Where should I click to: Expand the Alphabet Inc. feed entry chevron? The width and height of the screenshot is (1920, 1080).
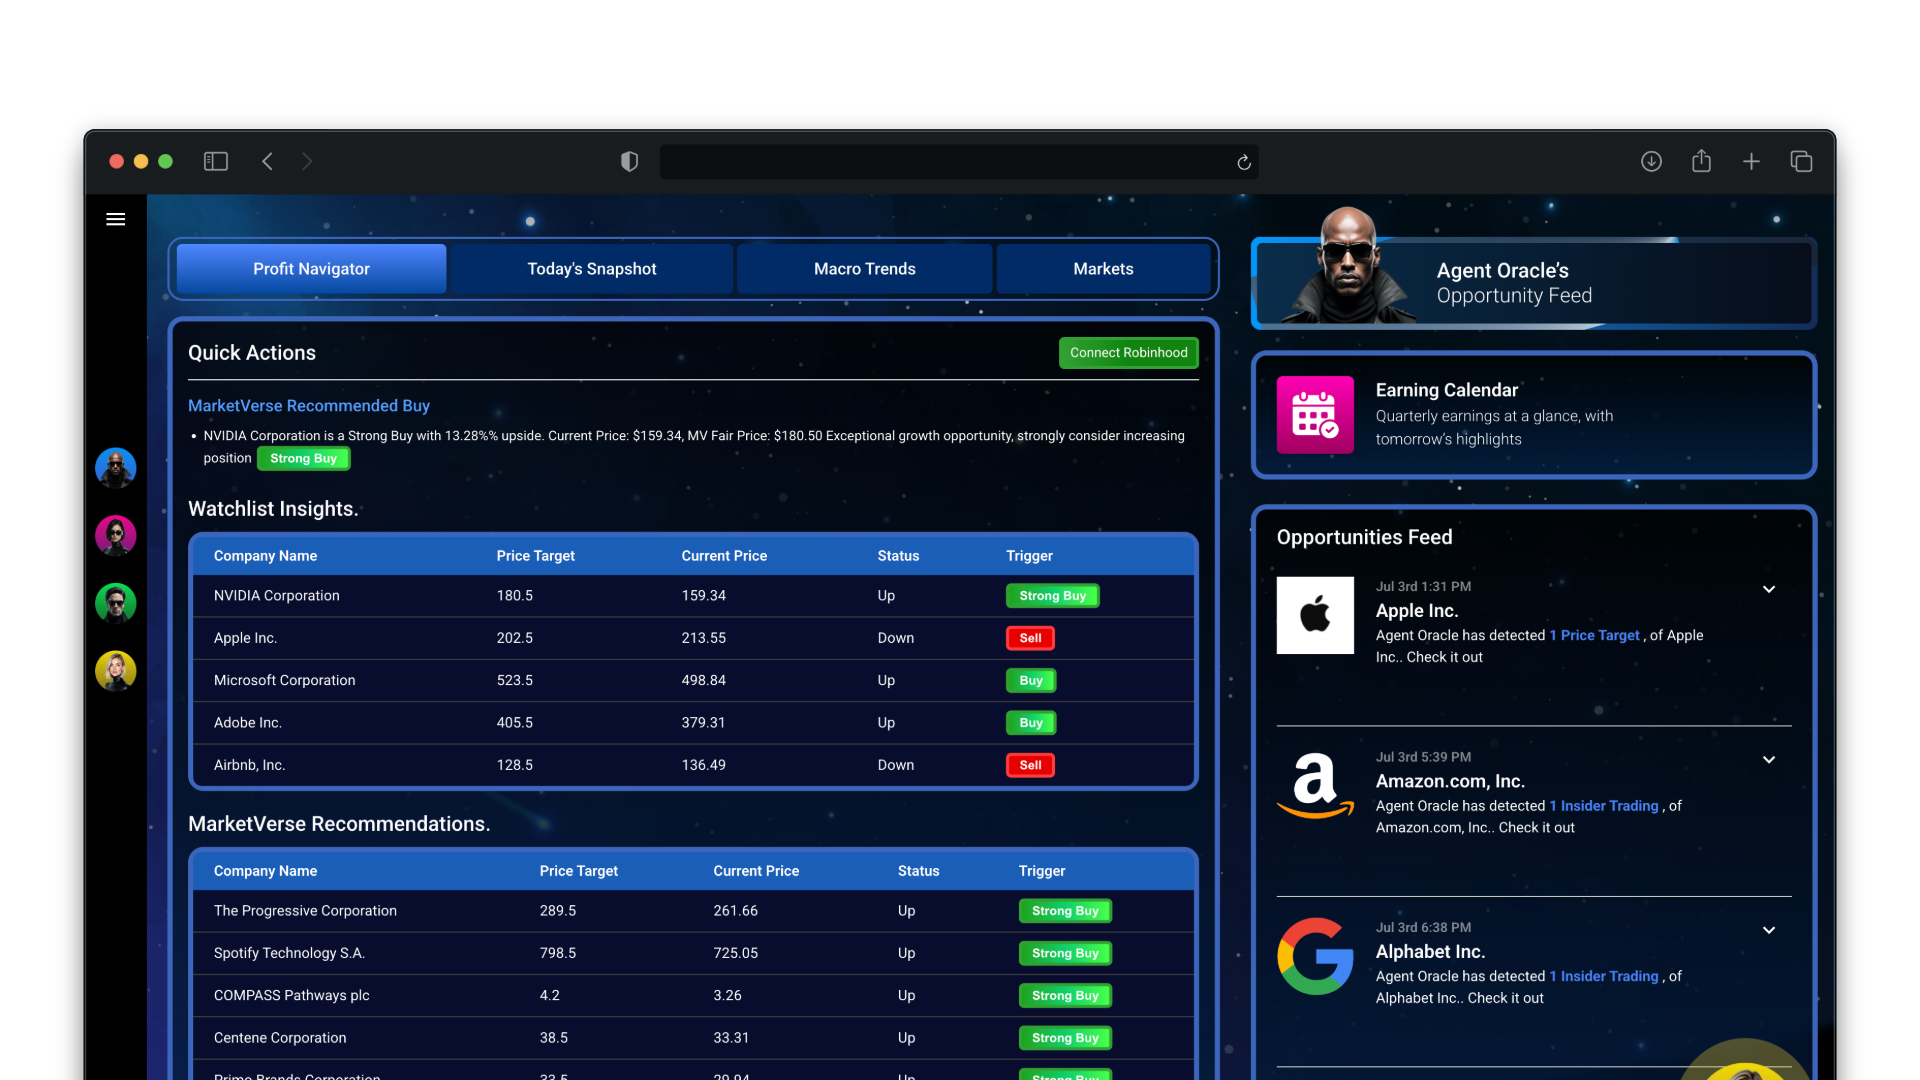pos(1769,930)
